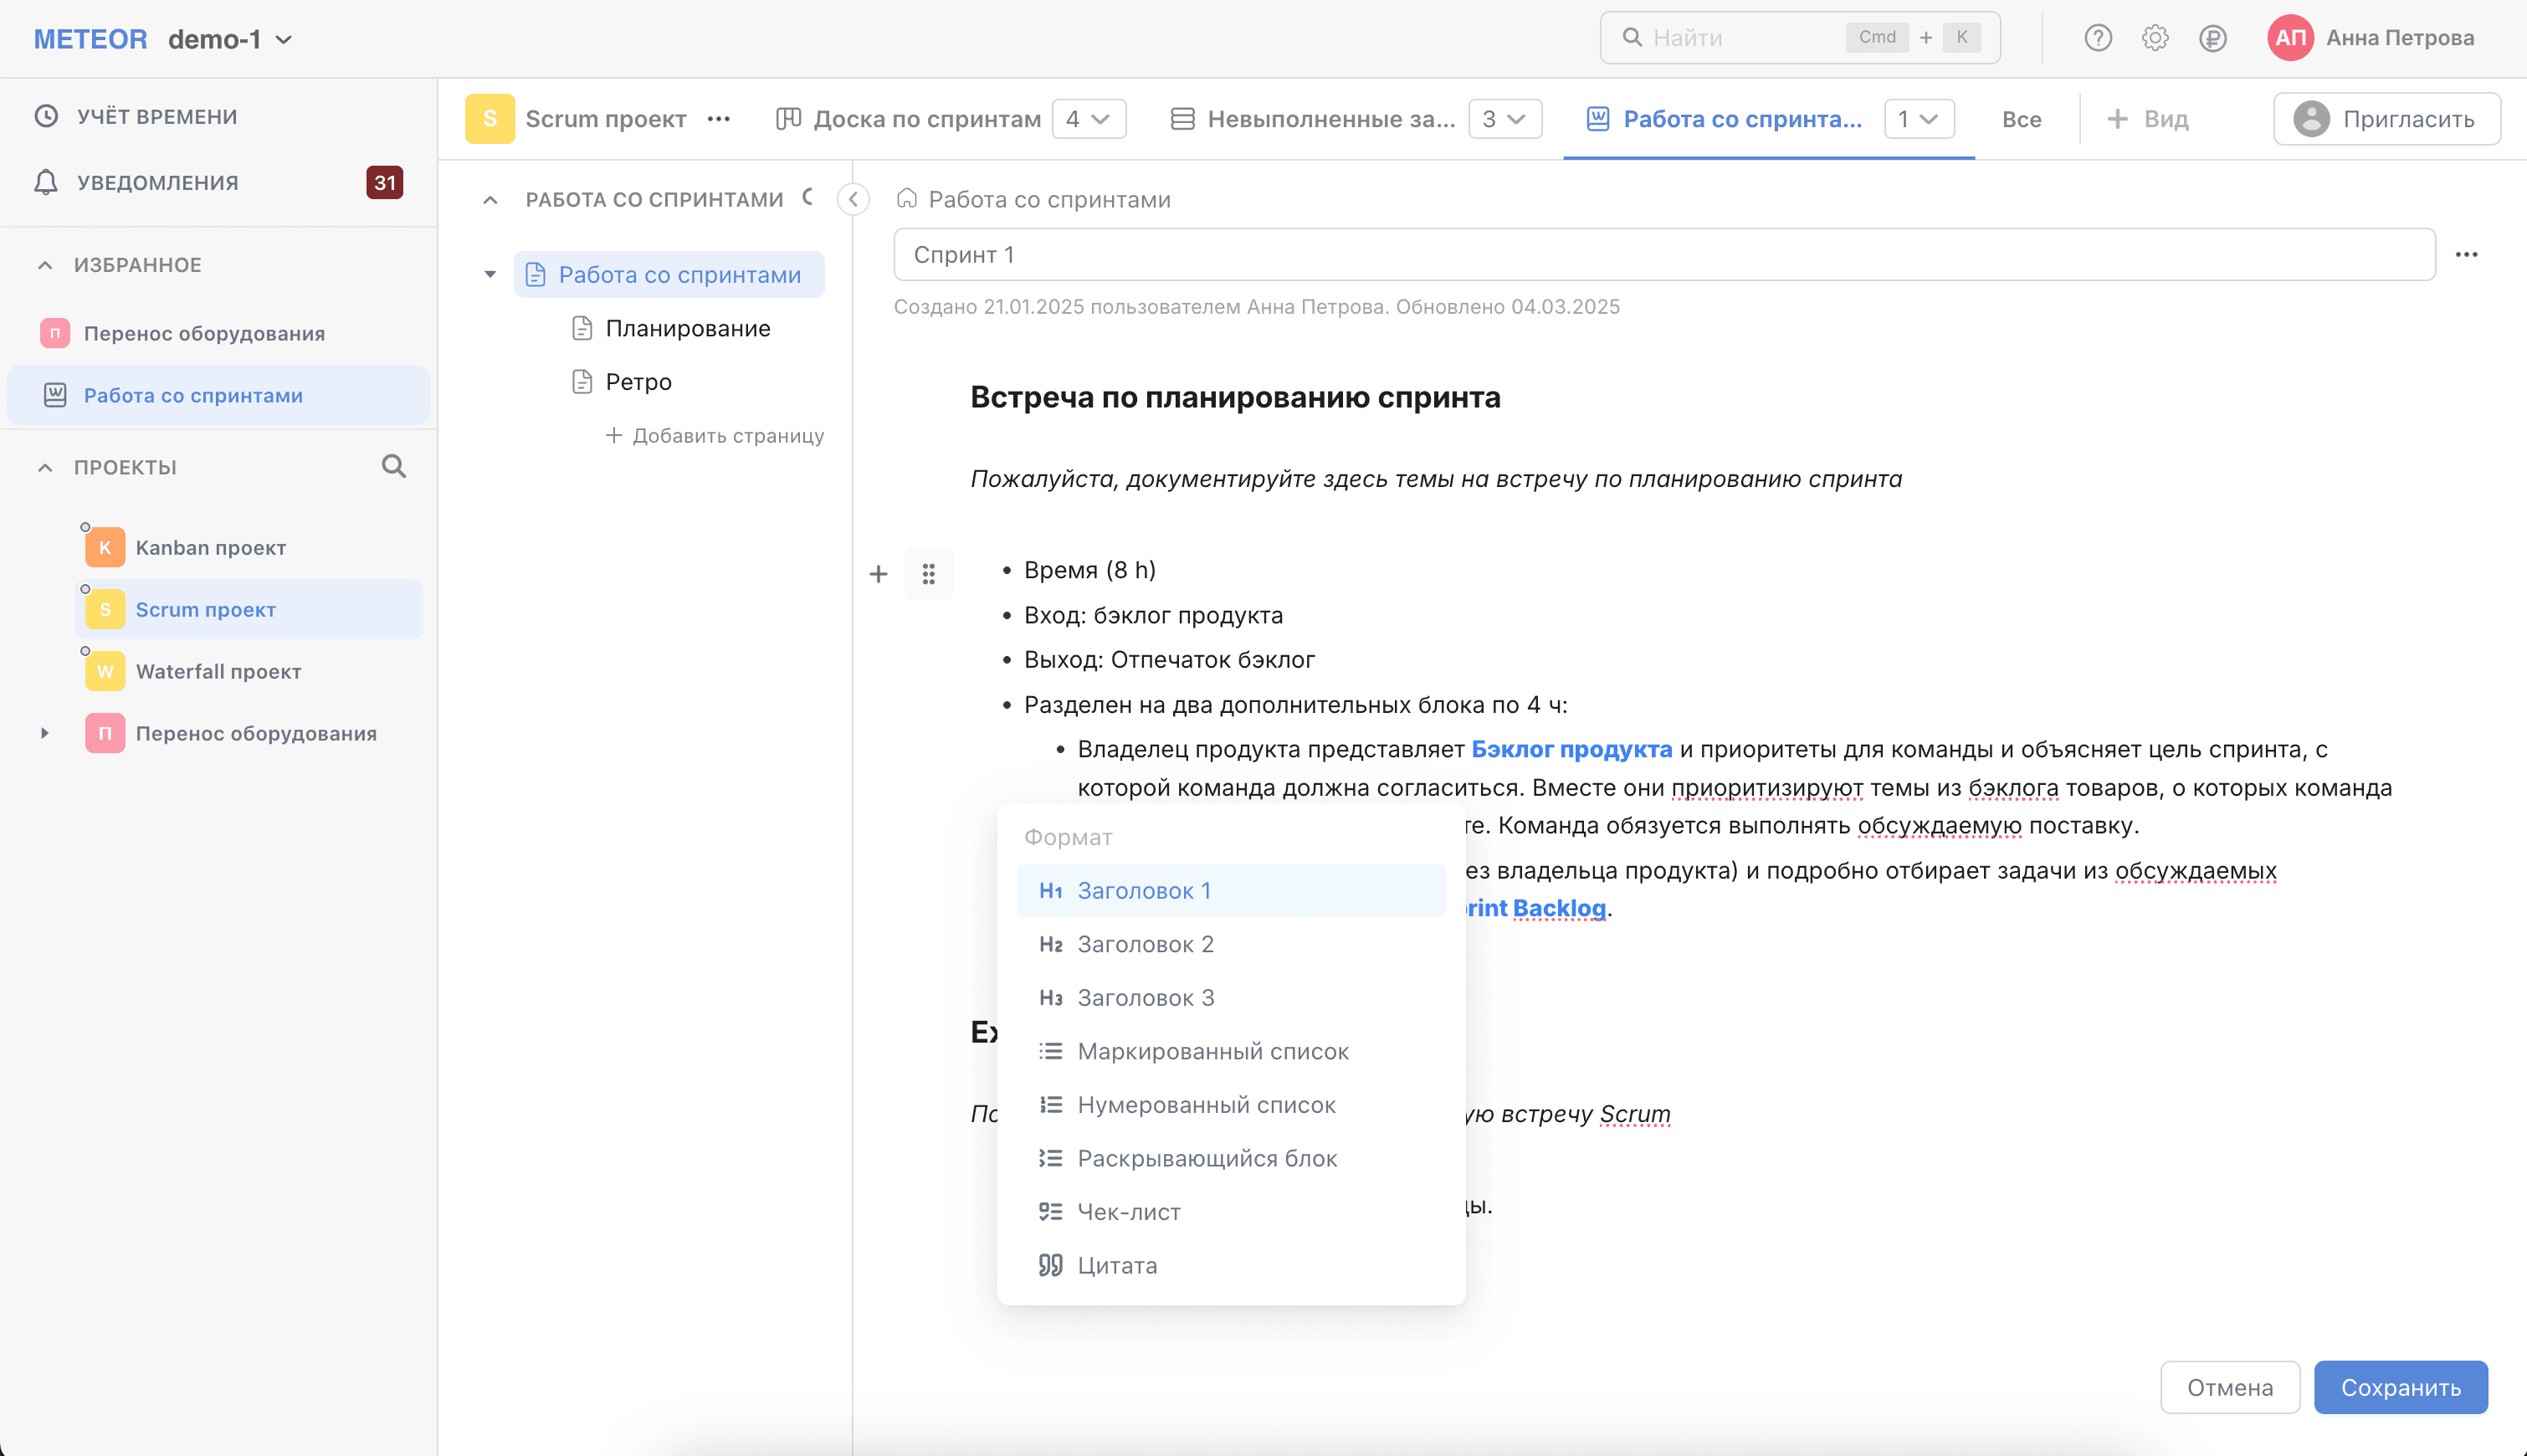This screenshot has height=1456, width=2527.
Task: Expand Перенос оборудования project arrow
Action: coord(45,733)
